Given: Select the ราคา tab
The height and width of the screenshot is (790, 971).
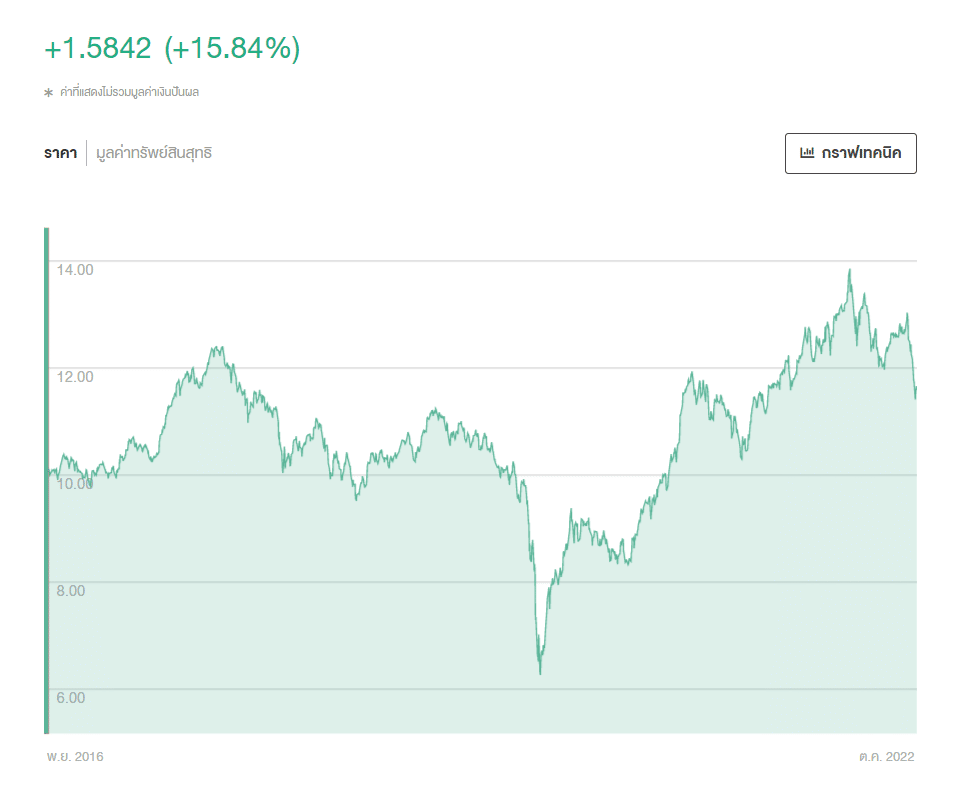Looking at the screenshot, I should click(60, 153).
